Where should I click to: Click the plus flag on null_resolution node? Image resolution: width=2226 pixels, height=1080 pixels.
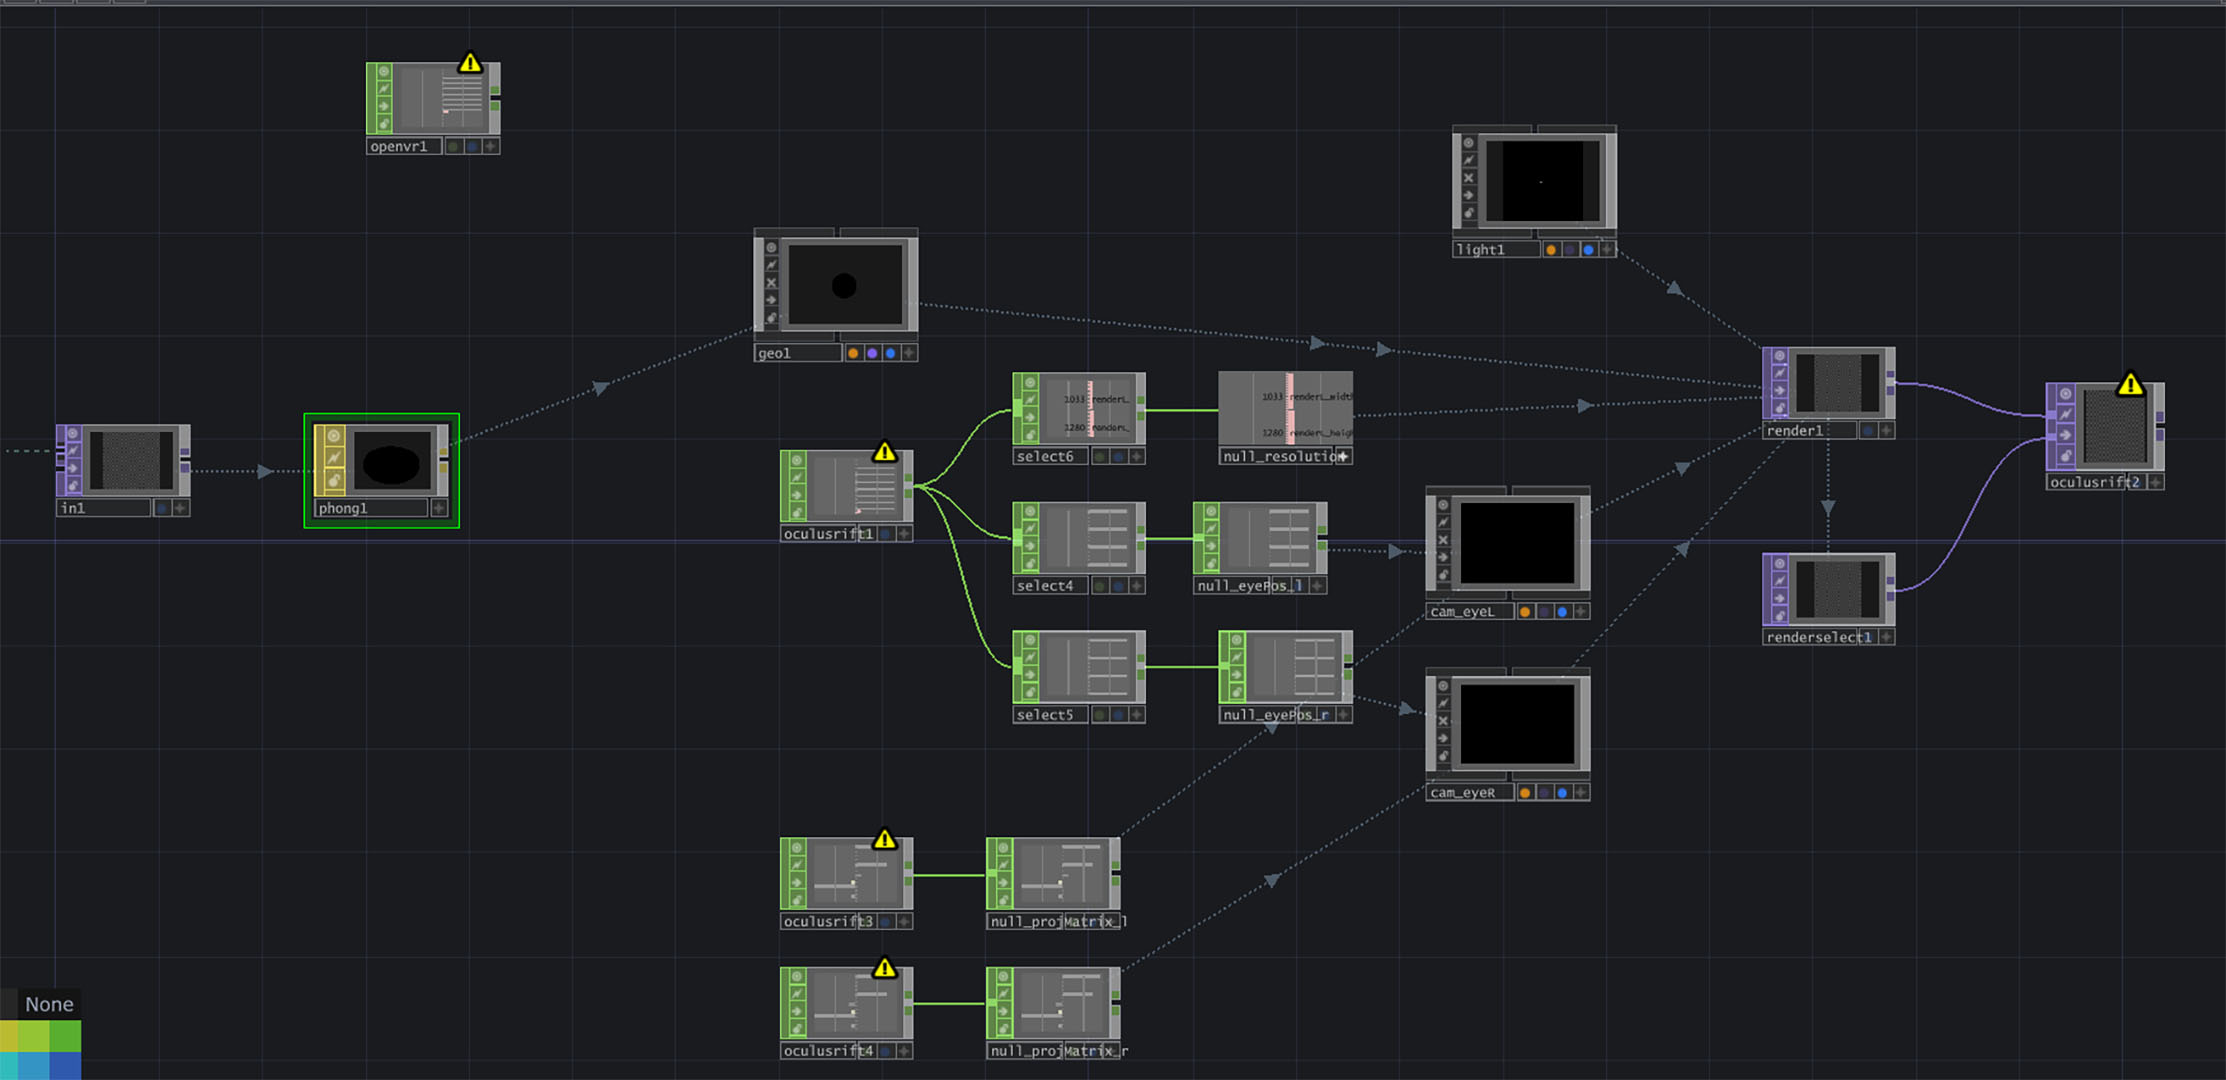1344,456
